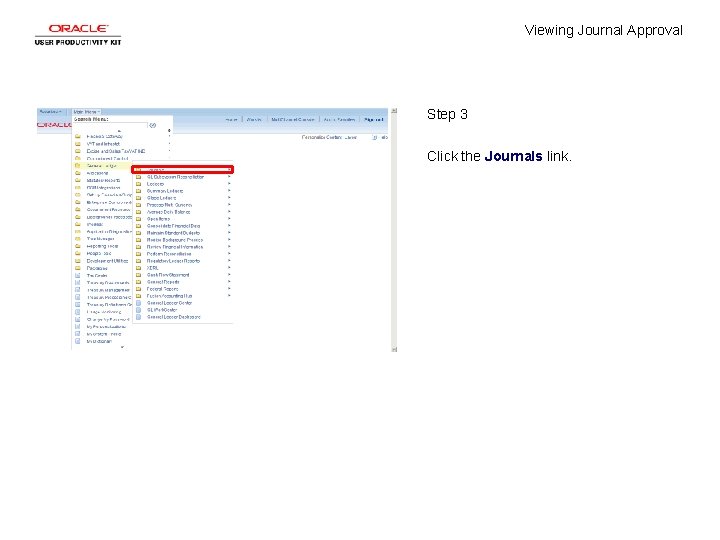Select the Reporting Tools menu folder
Viewport: 720px width, 540px height.
[x=102, y=246]
